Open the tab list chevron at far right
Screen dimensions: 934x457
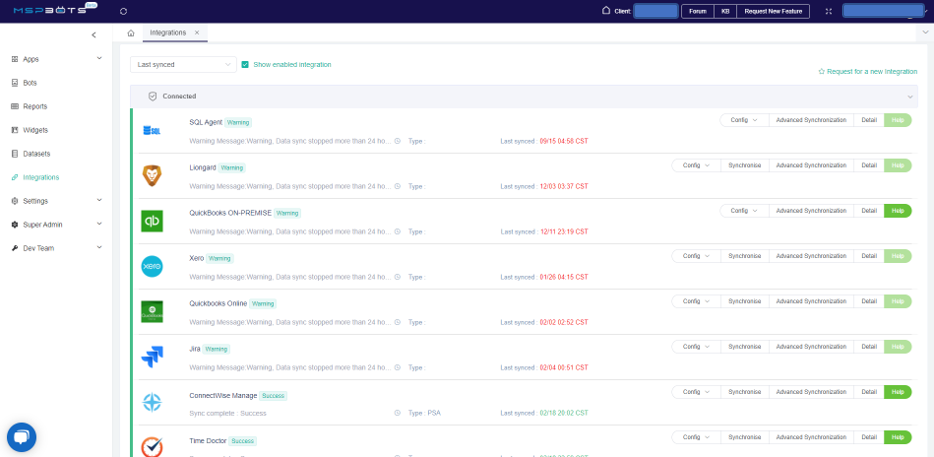click(925, 33)
